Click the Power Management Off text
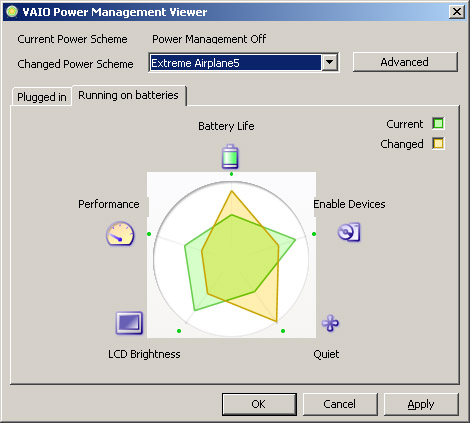 [209, 39]
